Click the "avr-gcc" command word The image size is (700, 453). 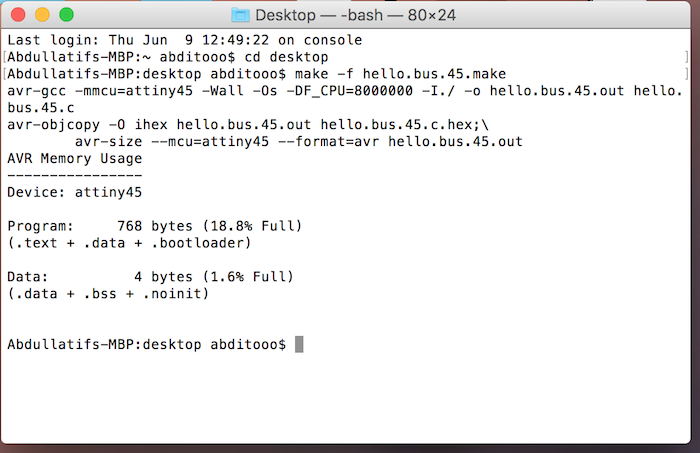[37, 91]
